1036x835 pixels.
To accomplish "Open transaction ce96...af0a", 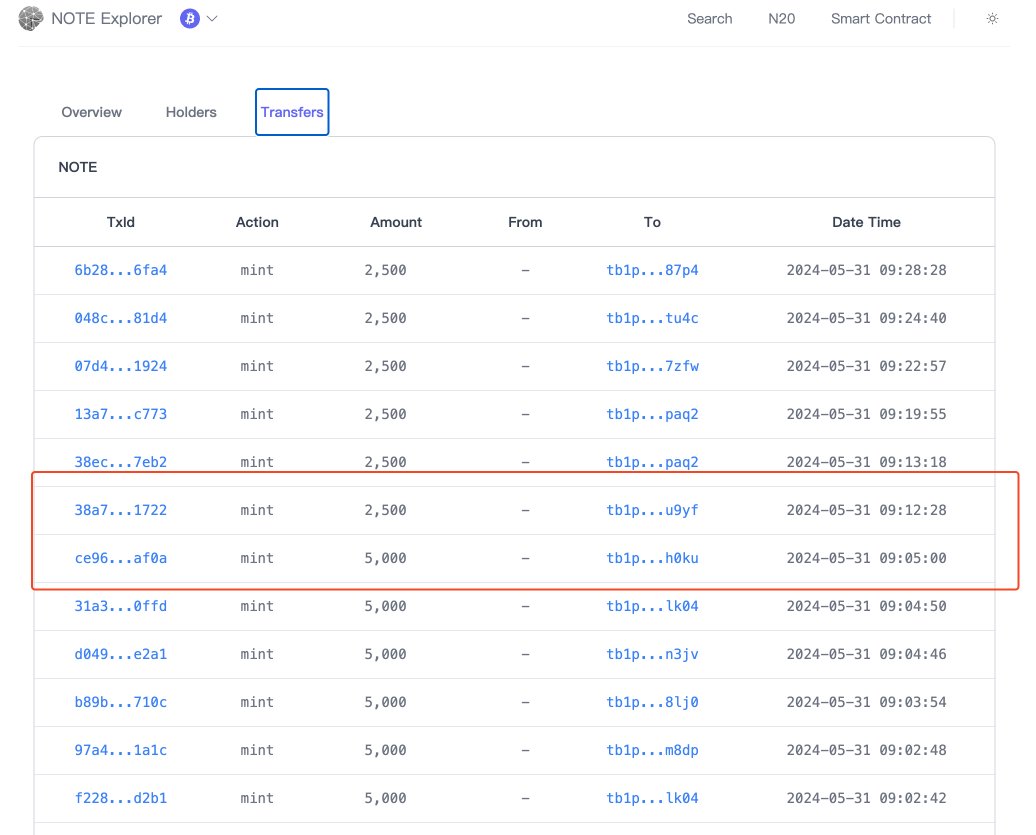I will pos(120,558).
